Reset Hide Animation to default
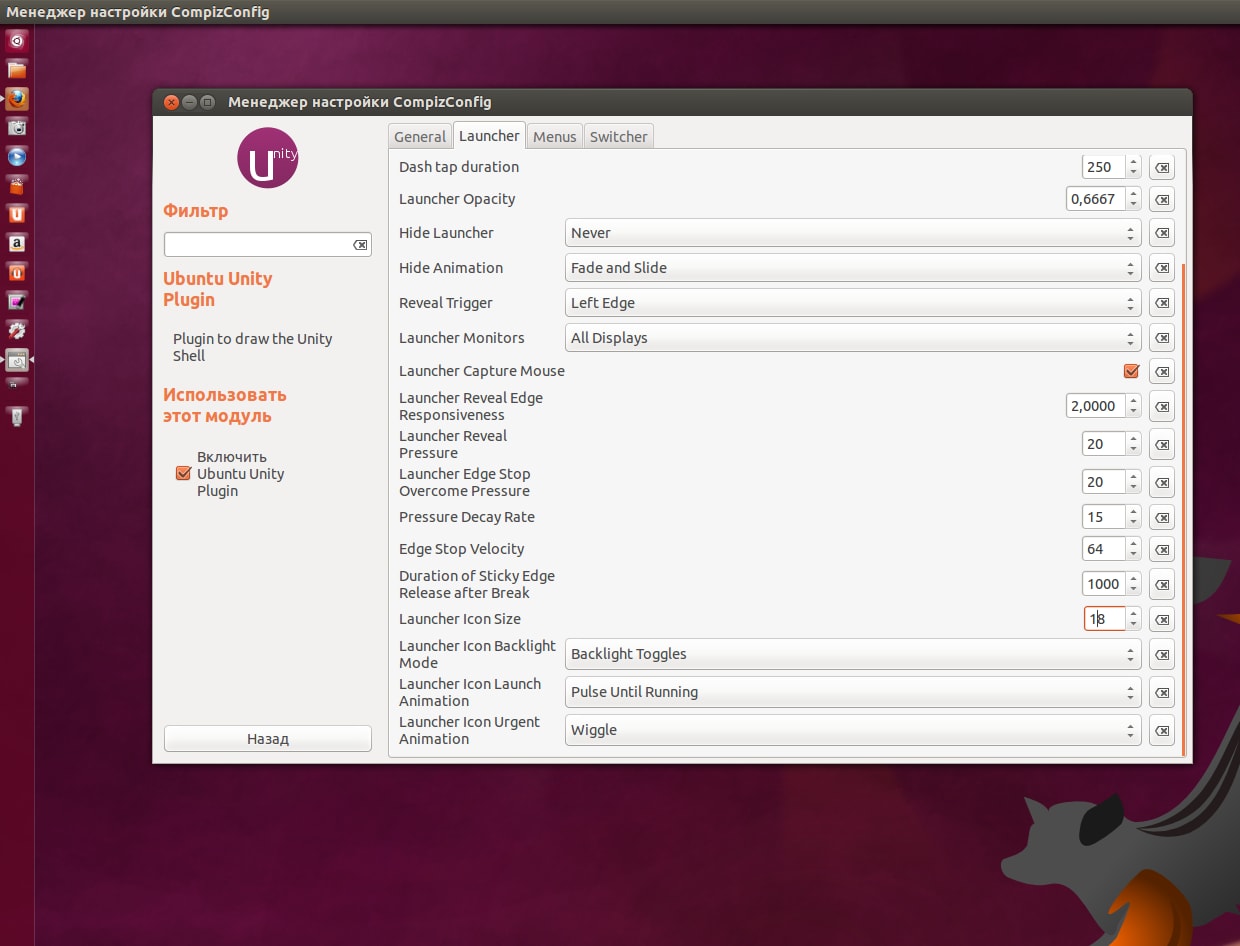 coord(1161,268)
